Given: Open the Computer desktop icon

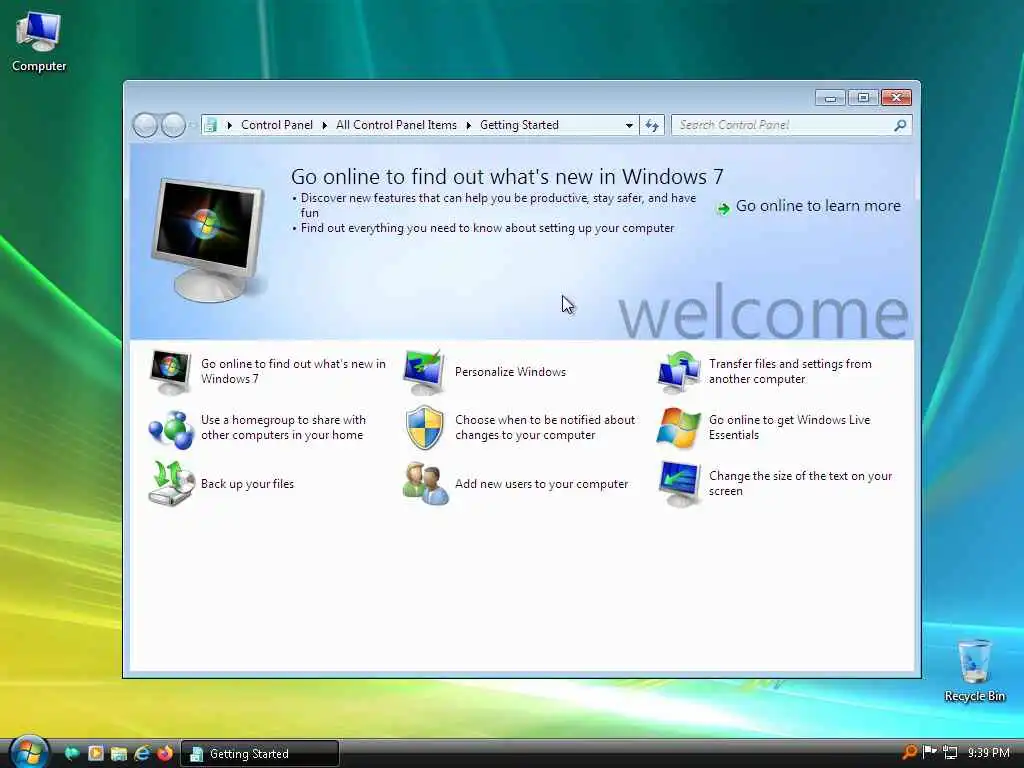Looking at the screenshot, I should click(x=39, y=41).
